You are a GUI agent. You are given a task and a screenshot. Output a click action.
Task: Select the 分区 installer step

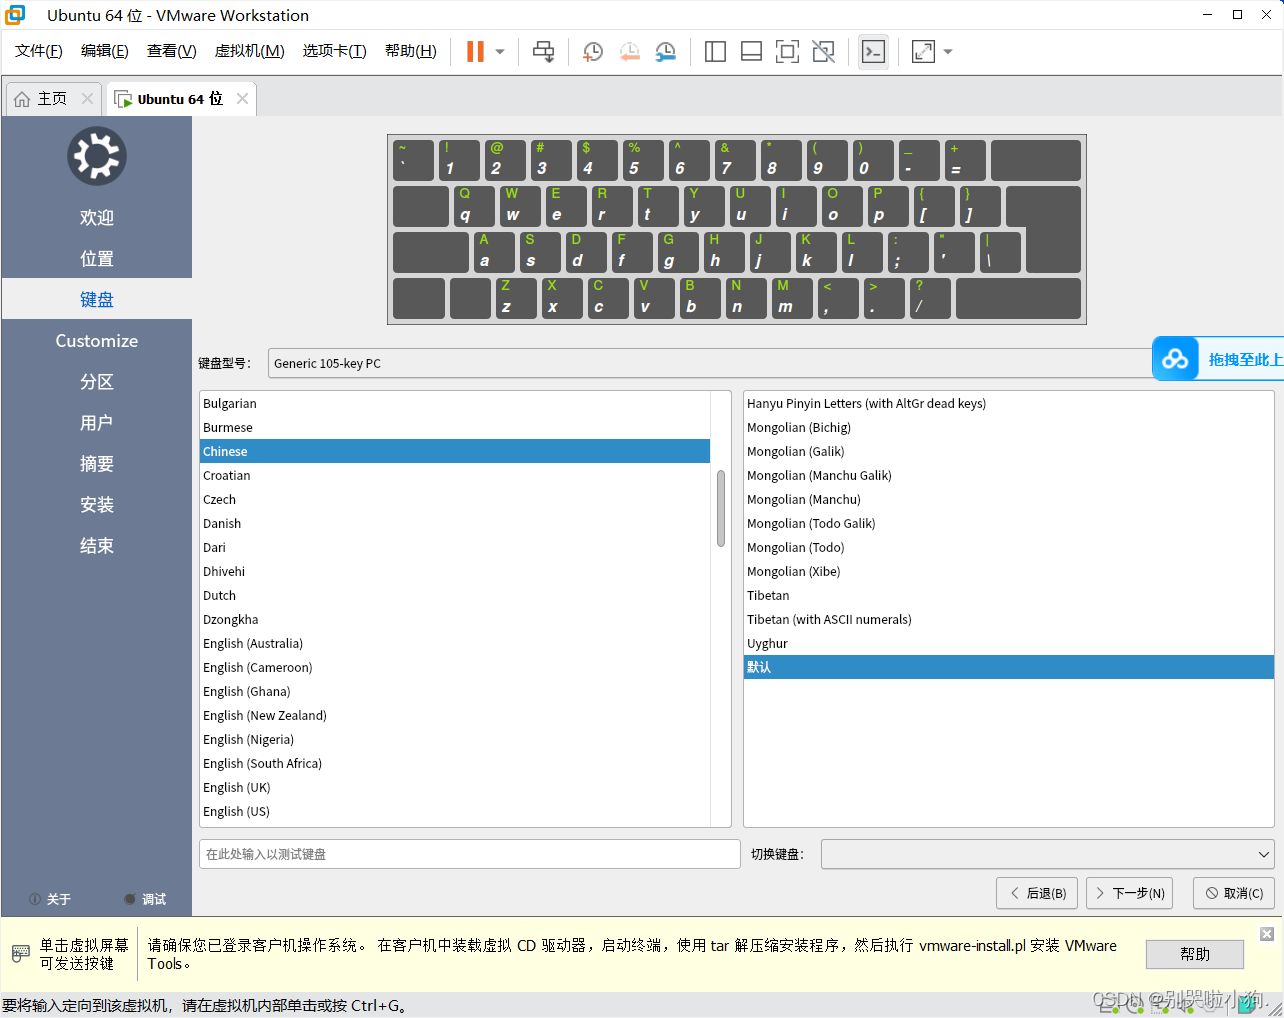click(x=97, y=381)
